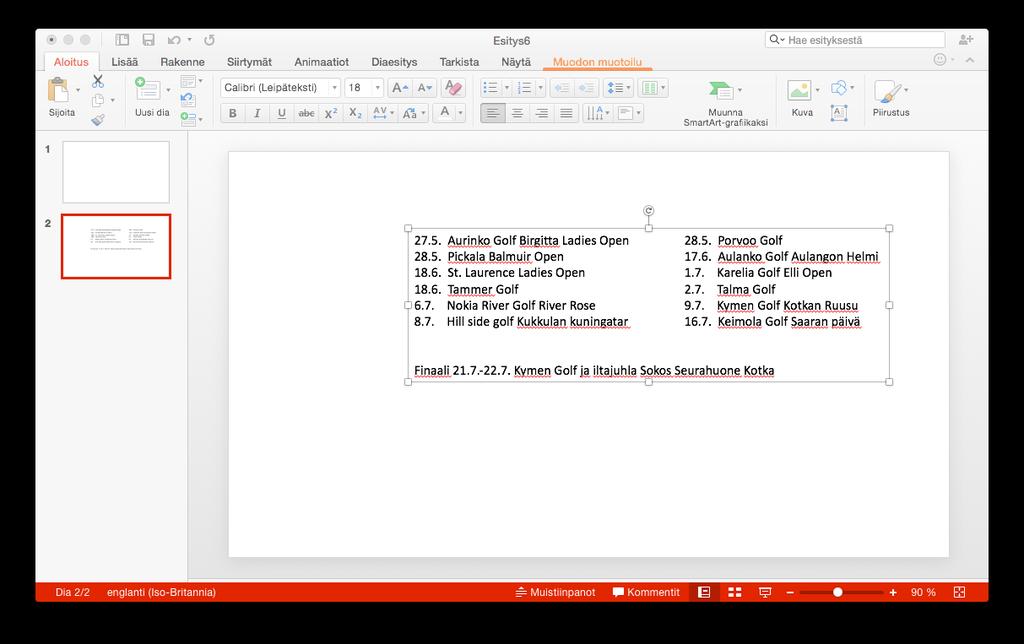Click the text box icon below shapes

click(x=839, y=113)
